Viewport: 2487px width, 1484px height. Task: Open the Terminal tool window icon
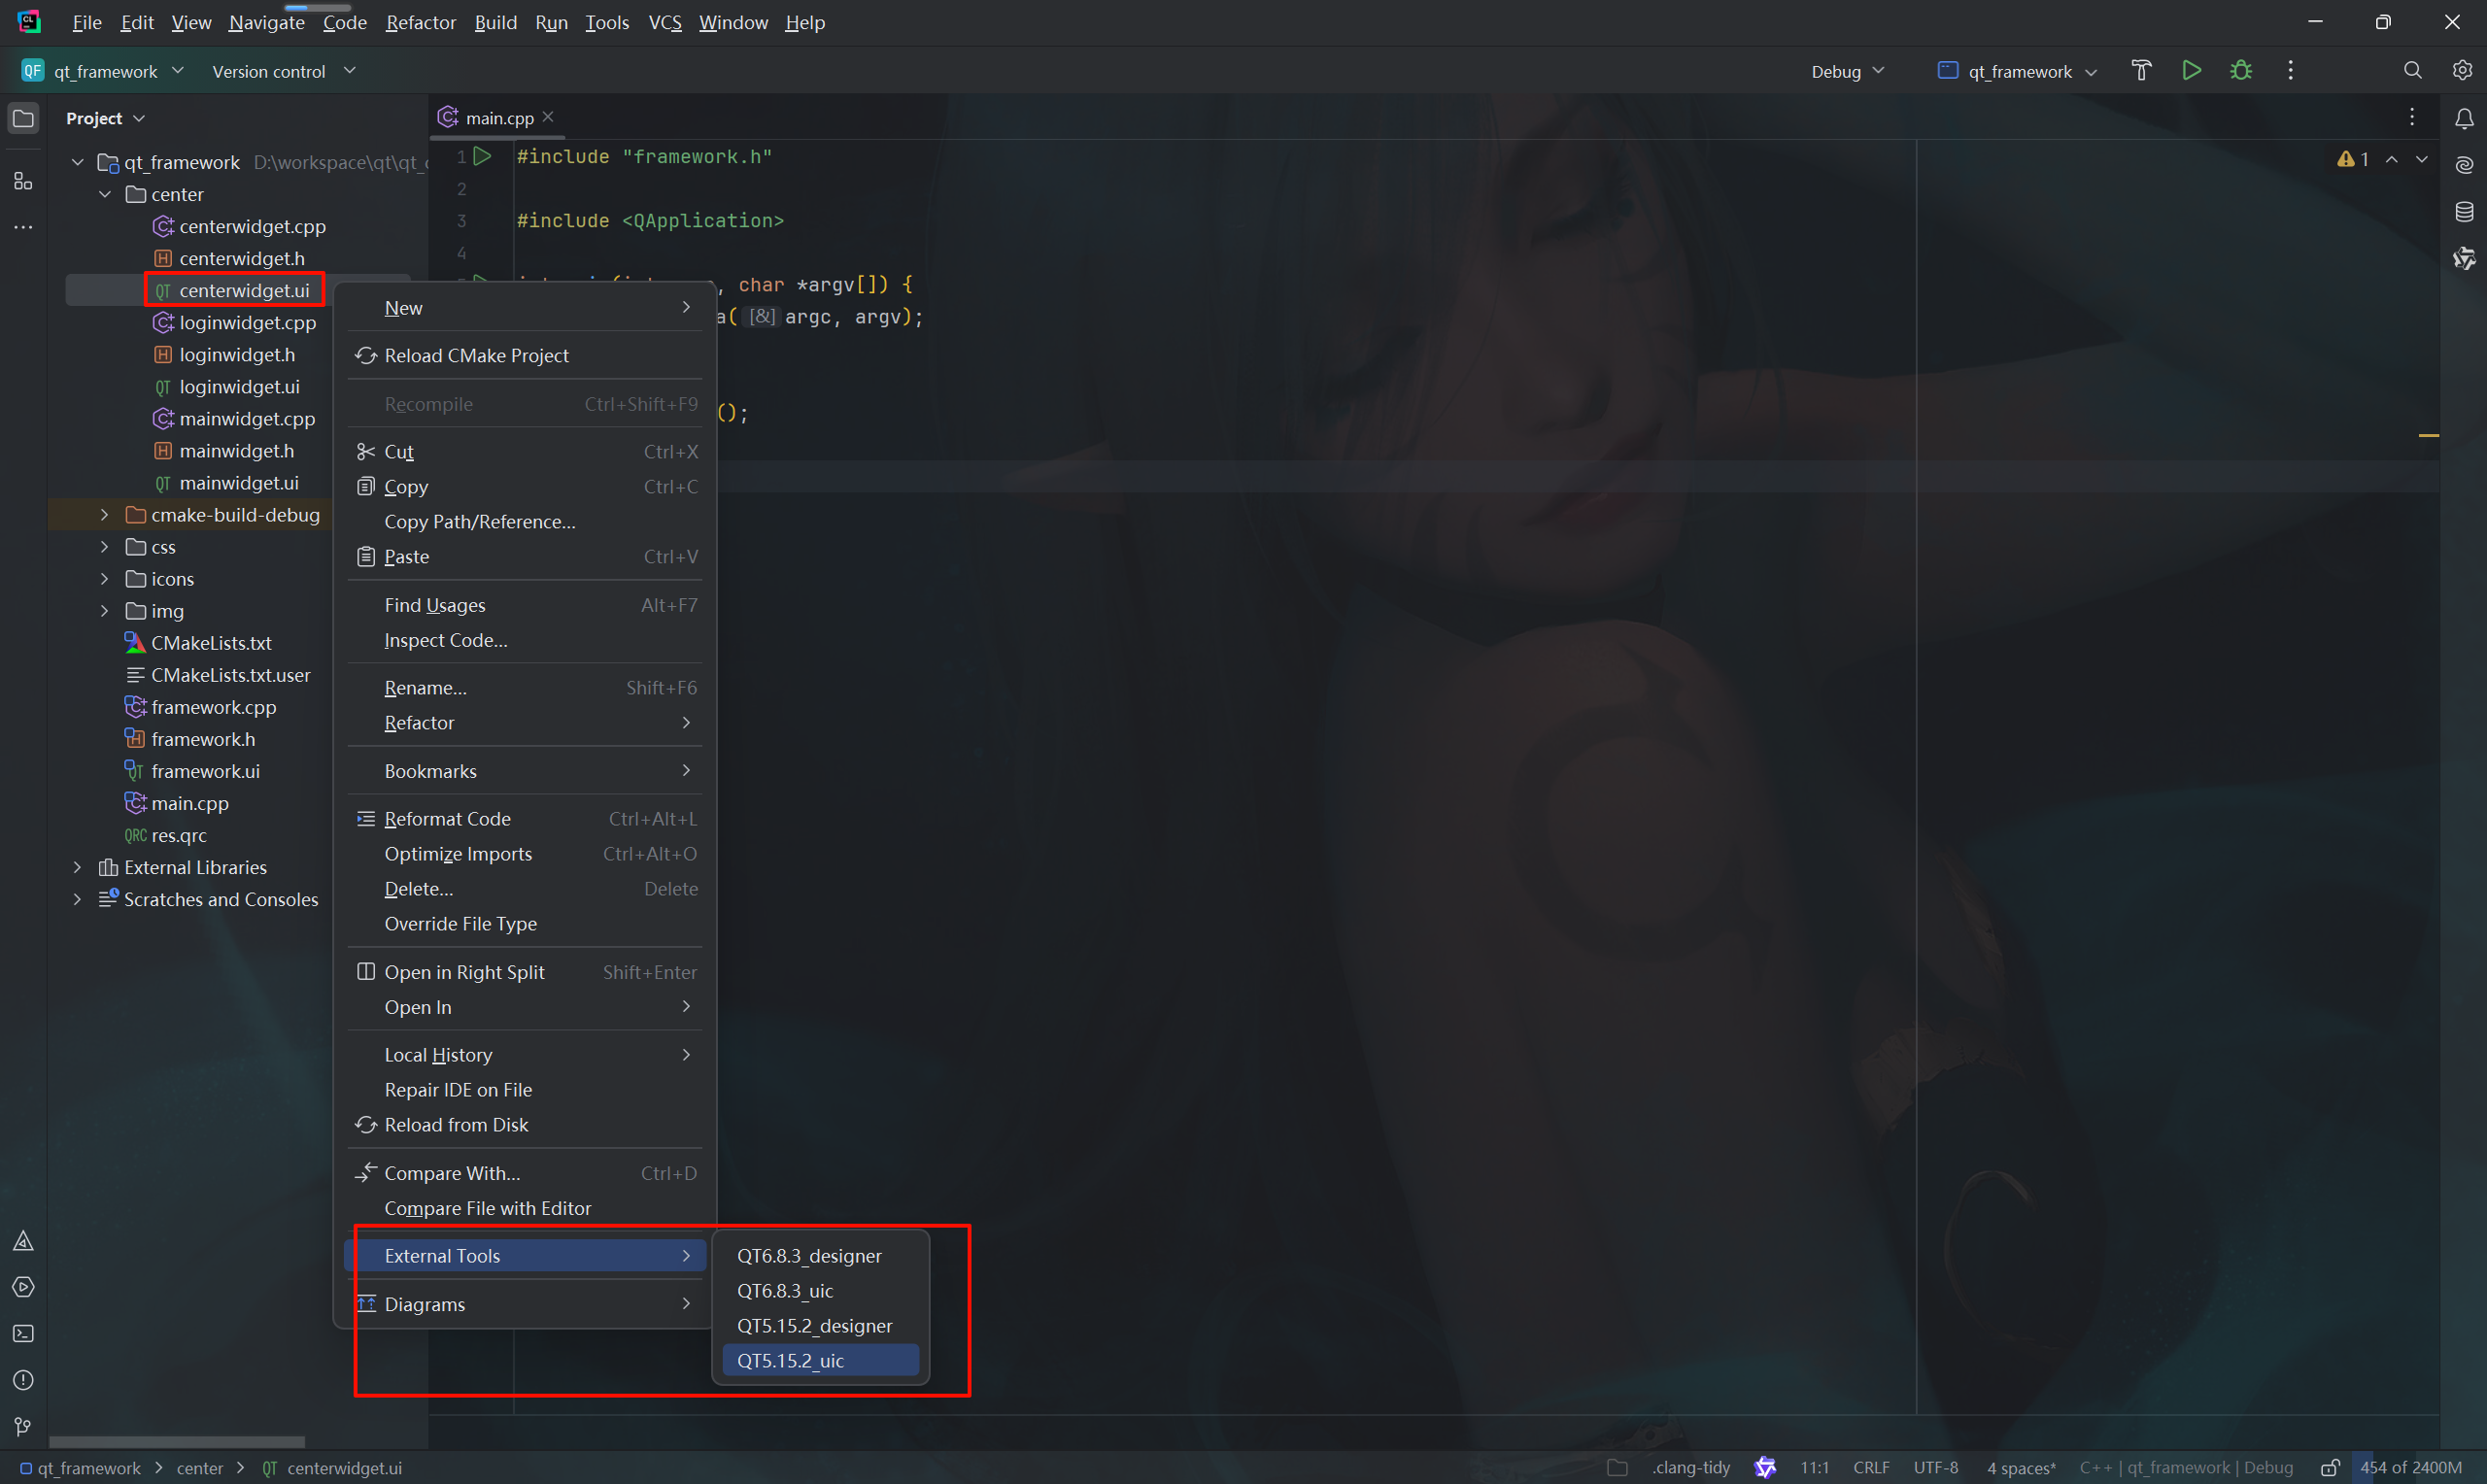coord(23,1333)
